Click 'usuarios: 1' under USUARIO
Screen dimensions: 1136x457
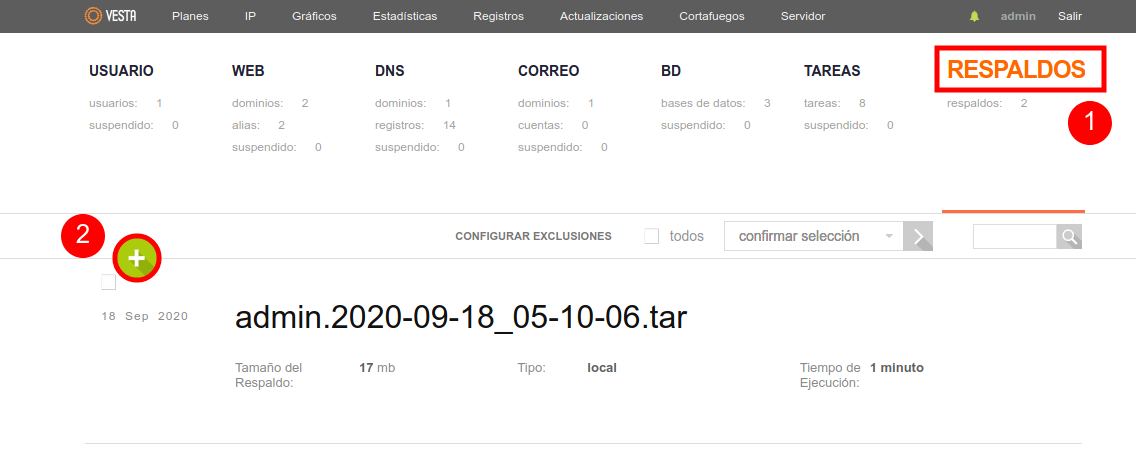click(125, 104)
